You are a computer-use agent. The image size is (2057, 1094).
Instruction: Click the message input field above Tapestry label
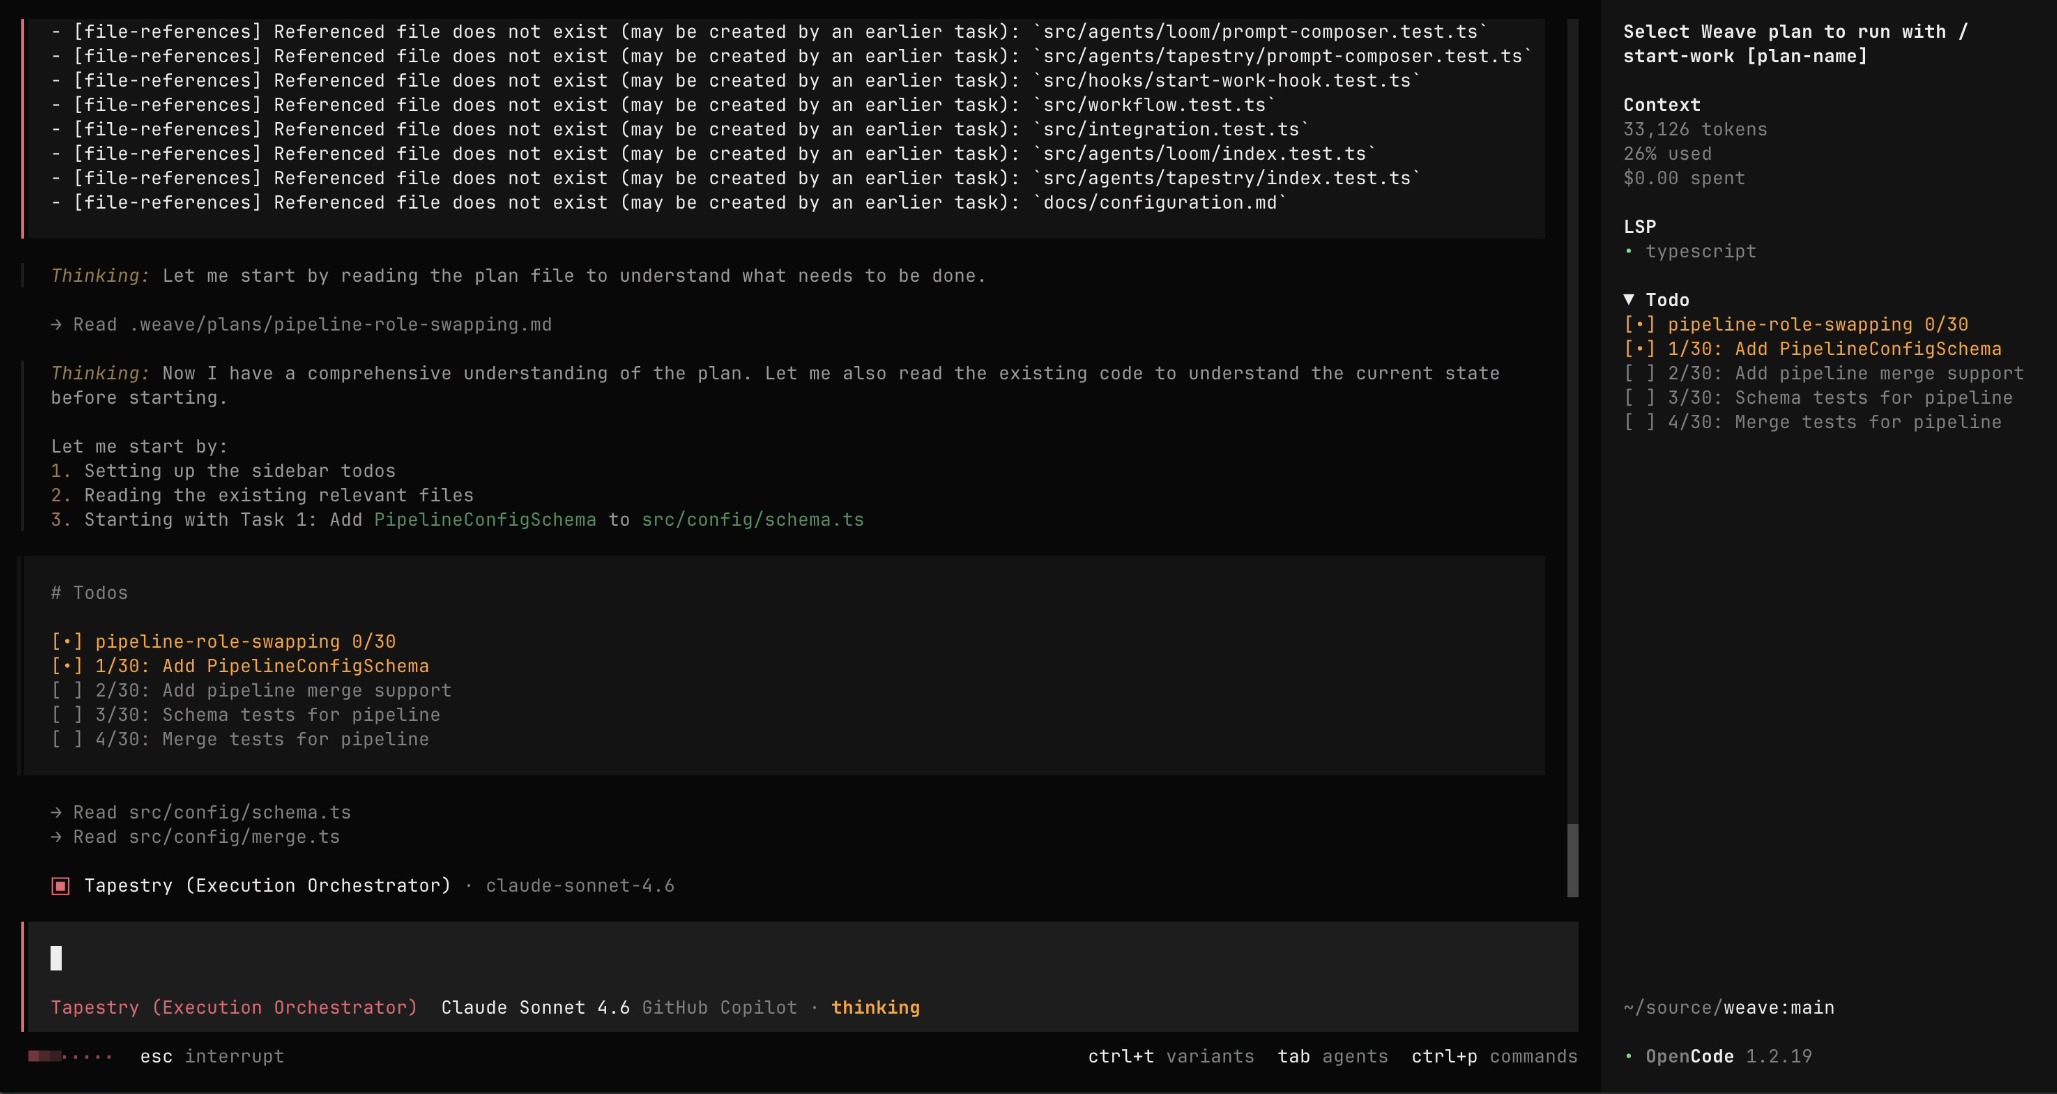(400, 958)
